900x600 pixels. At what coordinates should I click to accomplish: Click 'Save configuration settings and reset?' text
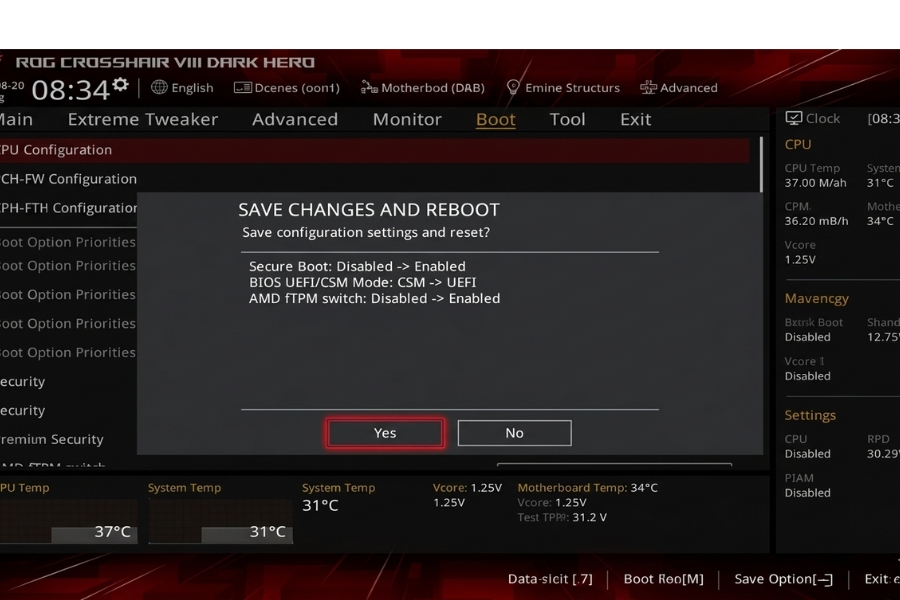tap(366, 233)
